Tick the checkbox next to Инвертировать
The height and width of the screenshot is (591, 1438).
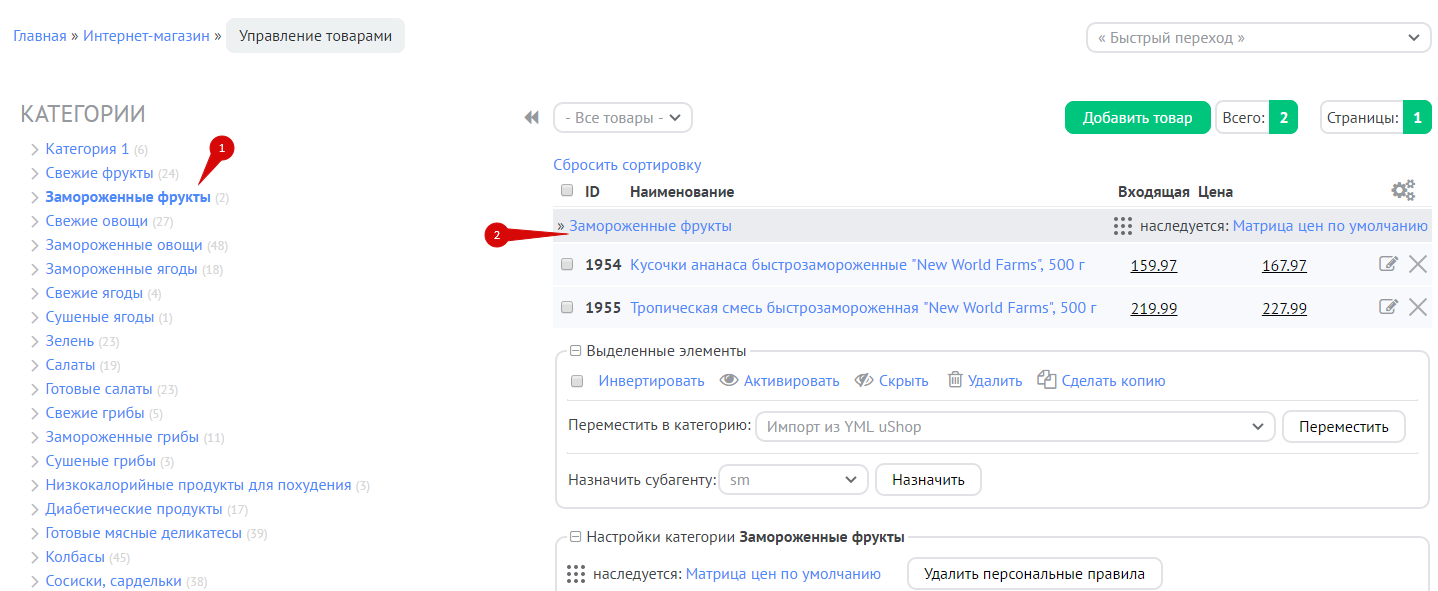pyautogui.click(x=576, y=381)
